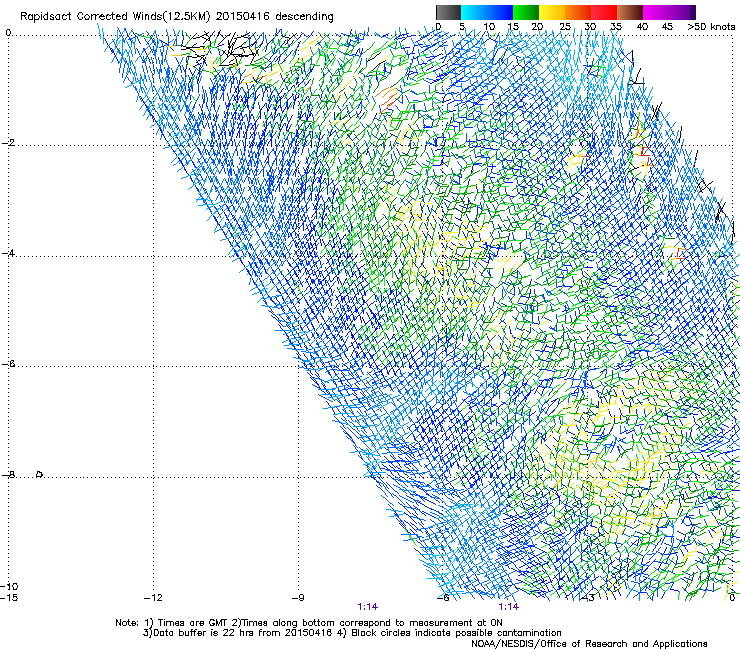Image resolution: width=740 pixels, height=650 pixels.
Task: Click the "20" legend tick label
Action: click(x=537, y=27)
